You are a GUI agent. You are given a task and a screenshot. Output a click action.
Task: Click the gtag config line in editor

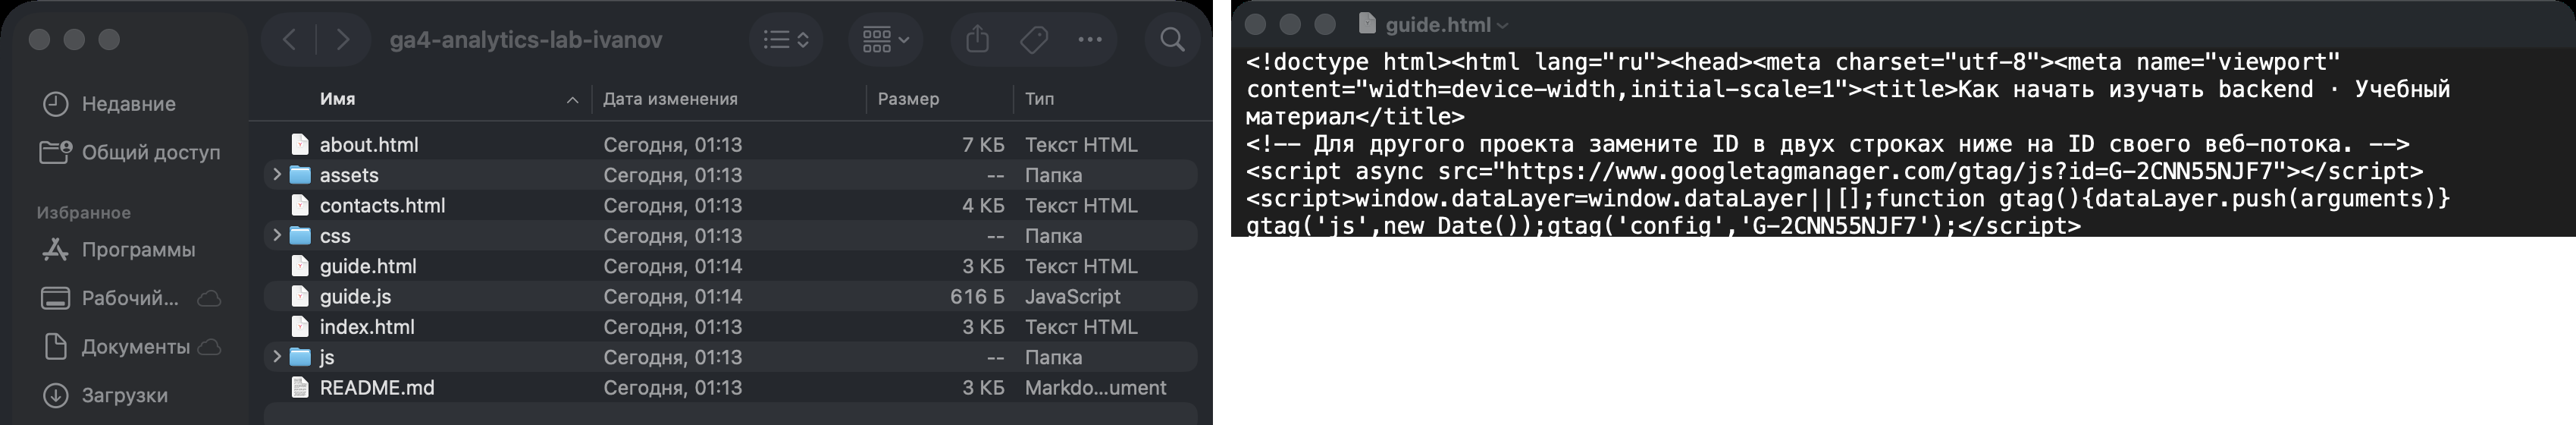(x=1663, y=226)
